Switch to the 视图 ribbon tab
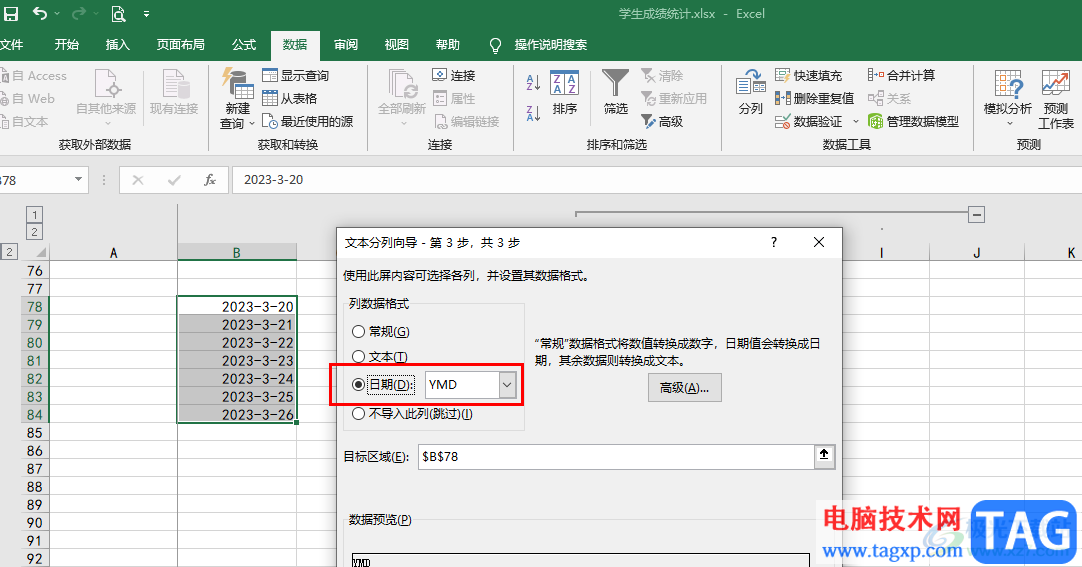Screen dimensions: 1082x567 (397, 45)
